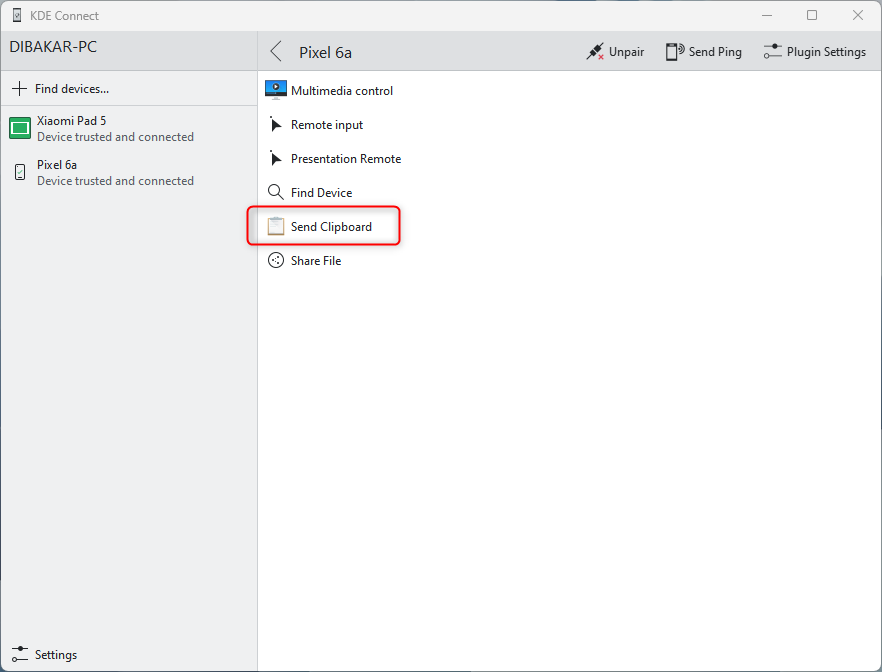Click the Plugin Settings sliders icon
The image size is (882, 672).
coord(772,52)
